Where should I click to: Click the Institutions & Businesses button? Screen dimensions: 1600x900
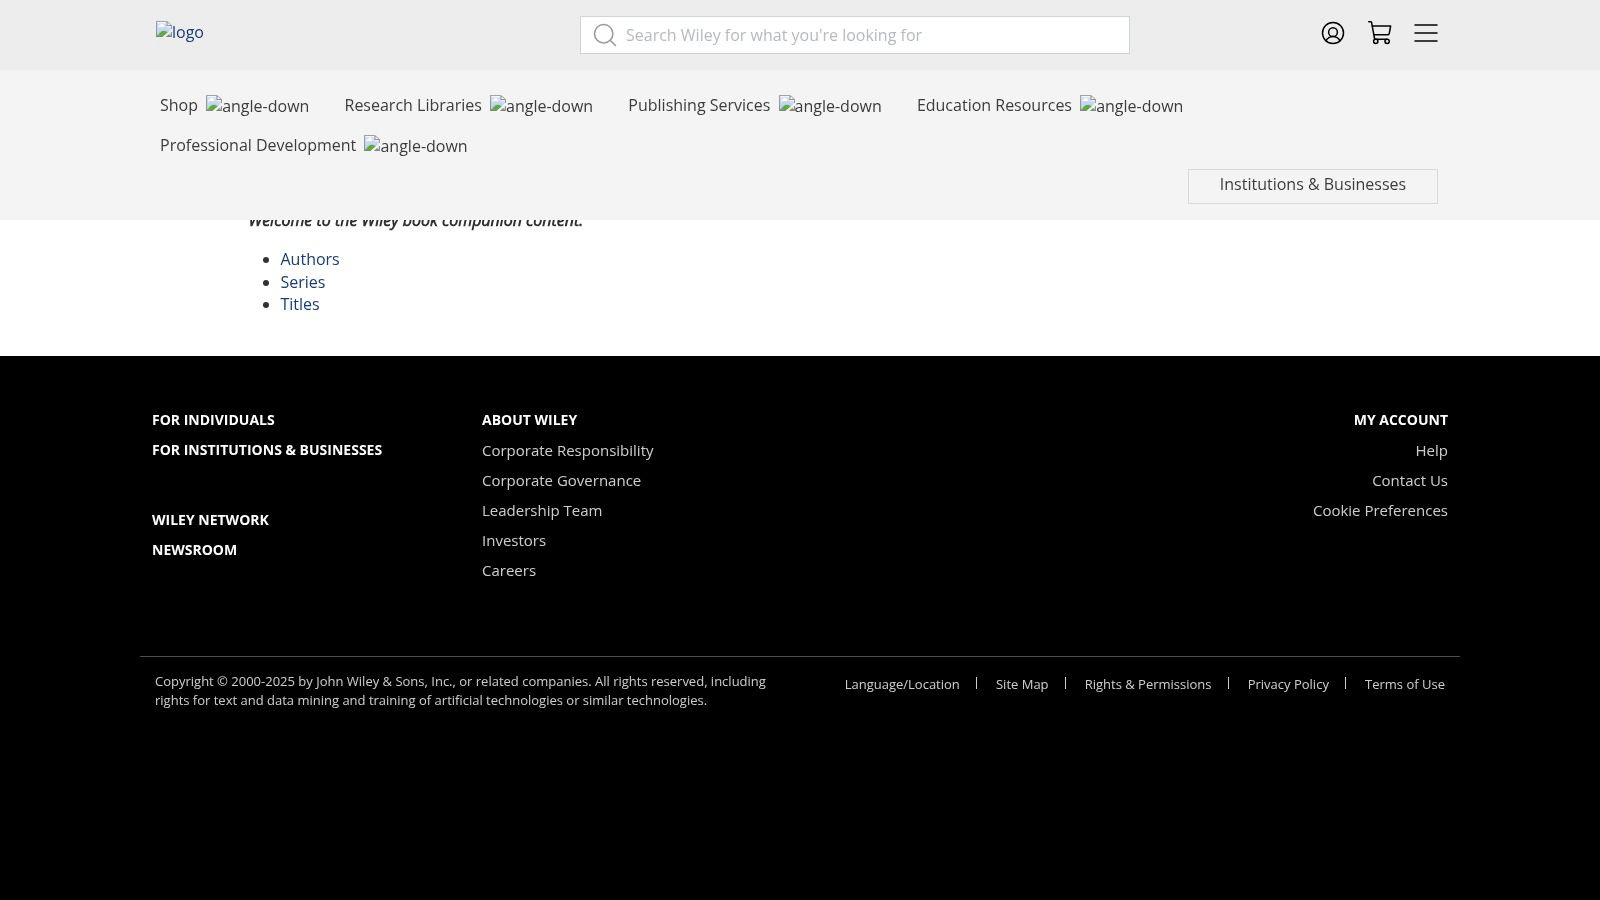(x=1312, y=185)
